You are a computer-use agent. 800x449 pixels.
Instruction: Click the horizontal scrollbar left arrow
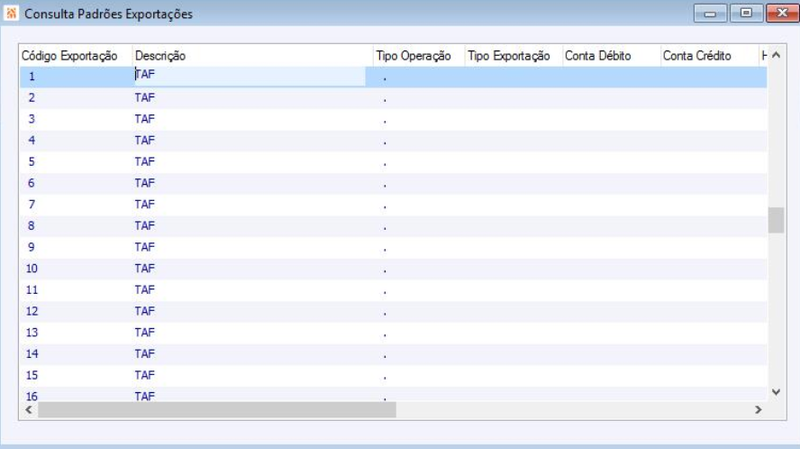pyautogui.click(x=29, y=410)
